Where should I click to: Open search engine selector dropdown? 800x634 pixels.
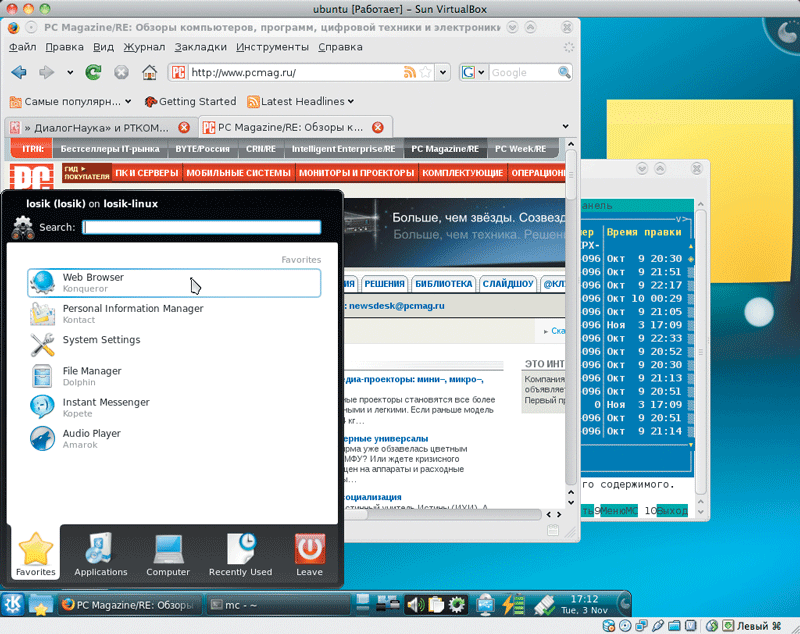(x=481, y=72)
